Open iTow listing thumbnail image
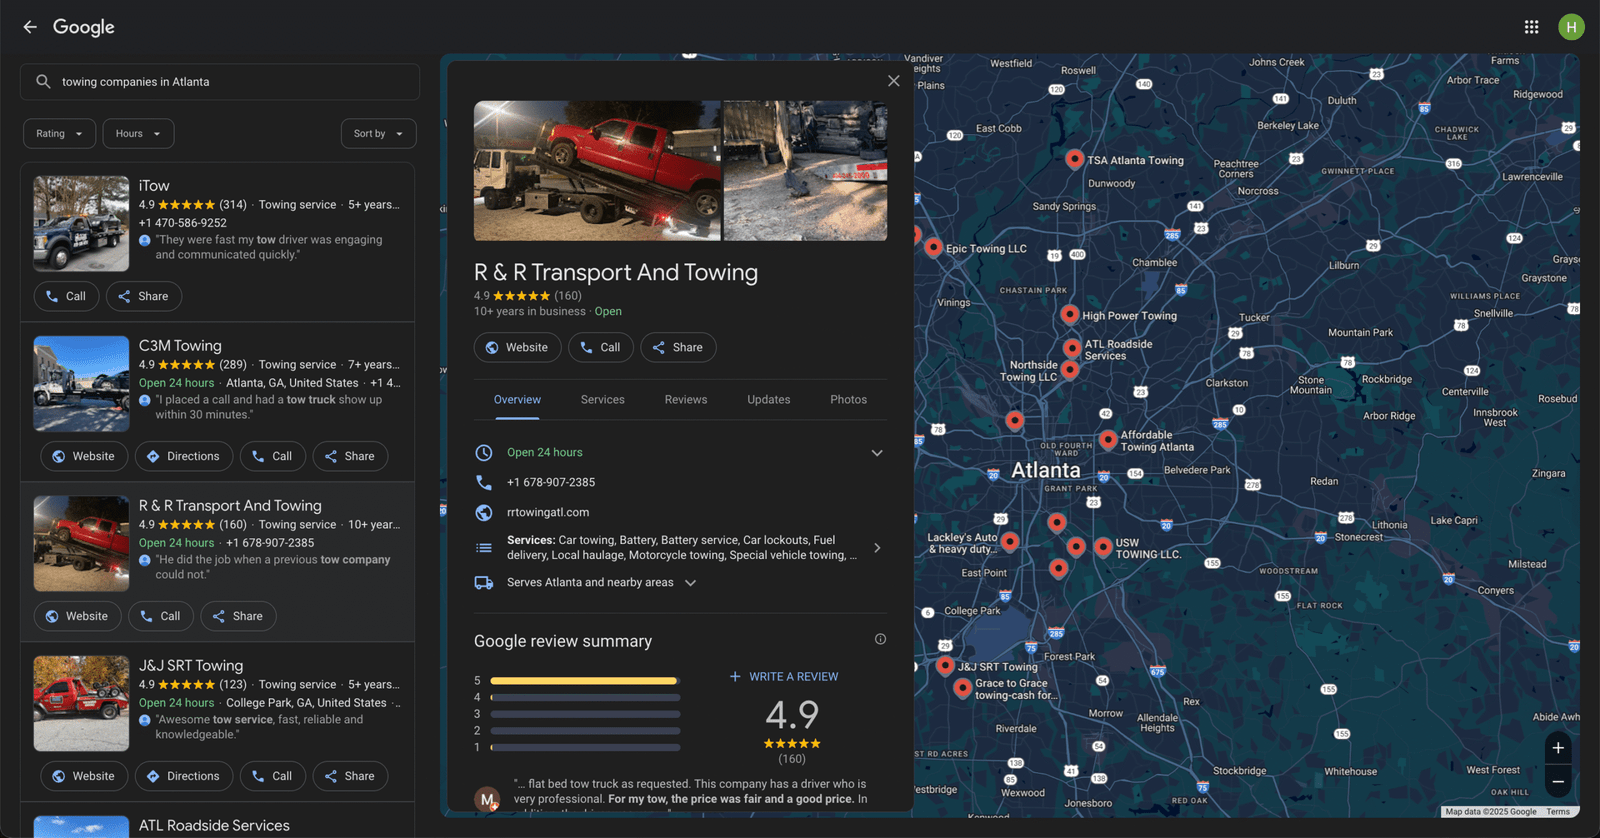The image size is (1600, 838). point(81,224)
